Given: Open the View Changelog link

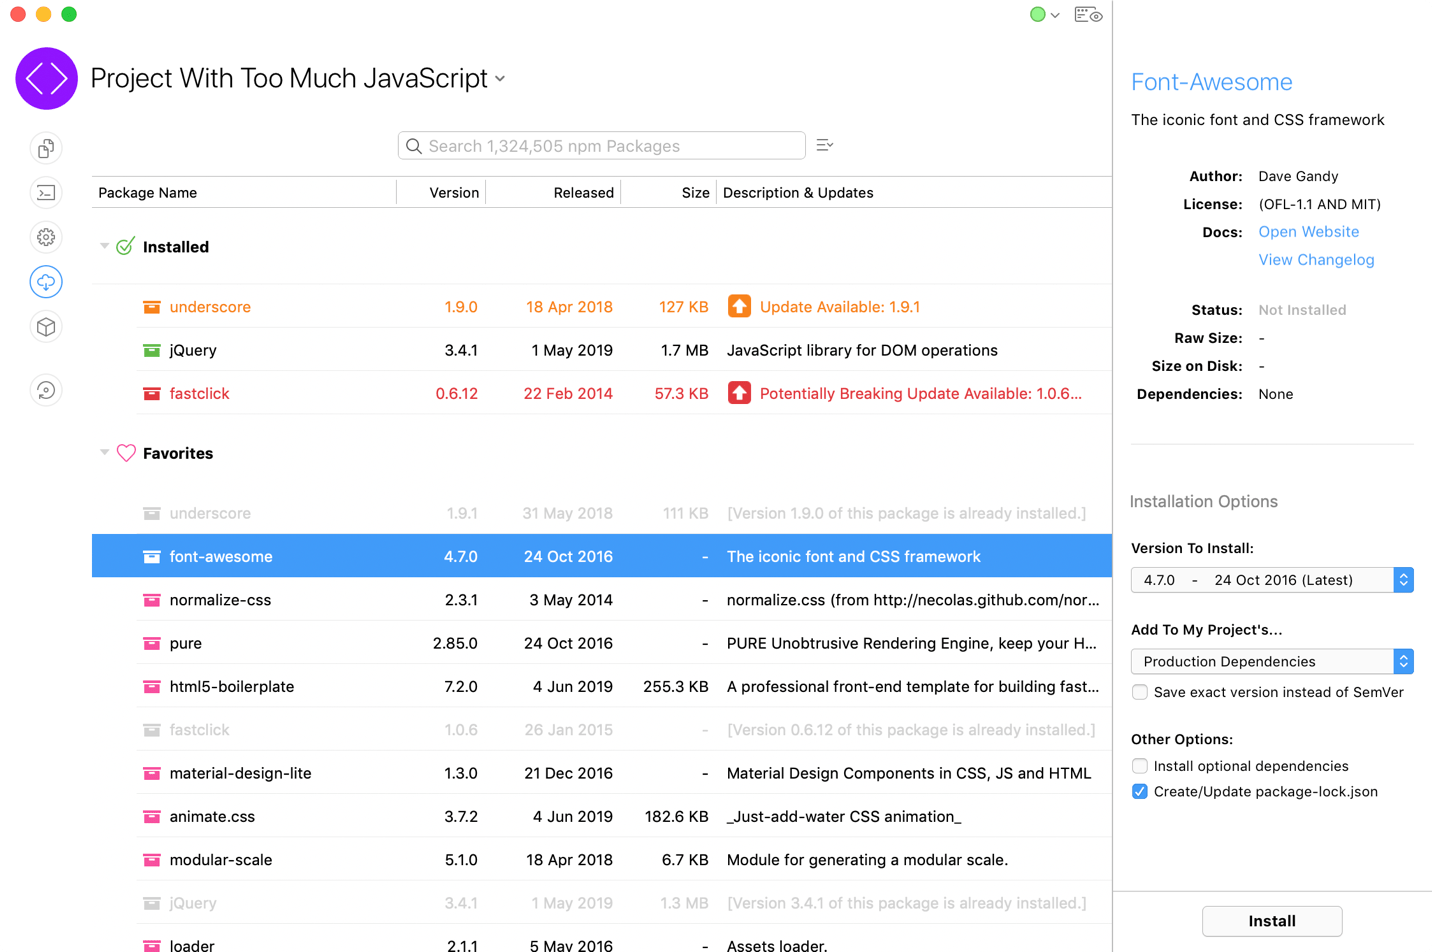Looking at the screenshot, I should 1316,260.
